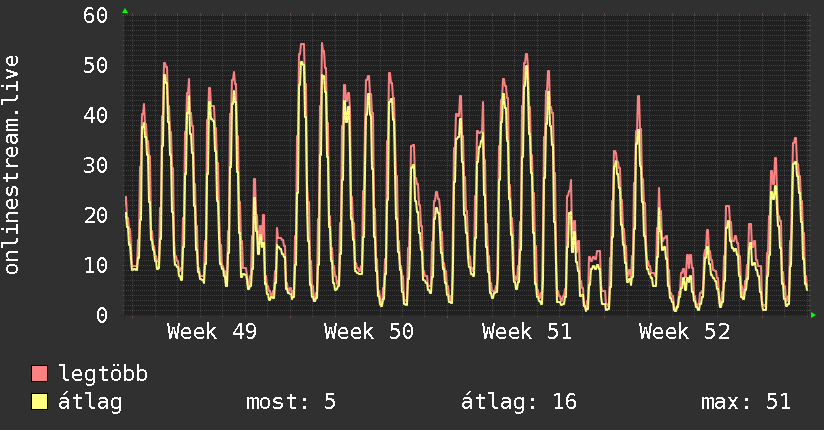
Task: Click the legtöbb legend label
Action: pos(103,374)
